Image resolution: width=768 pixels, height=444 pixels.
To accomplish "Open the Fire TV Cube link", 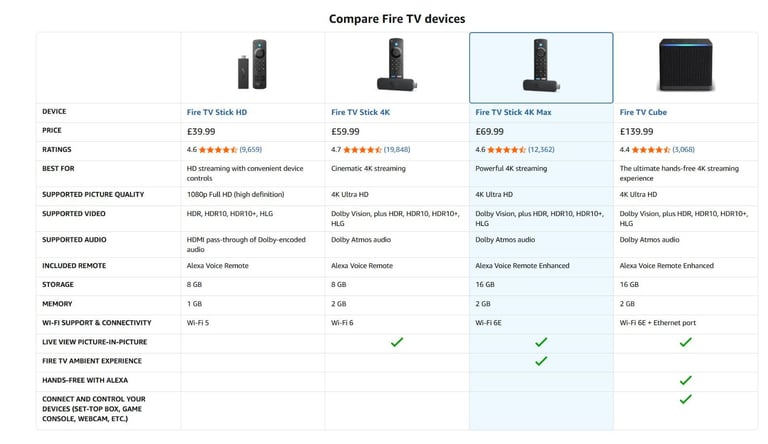I will tap(643, 112).
